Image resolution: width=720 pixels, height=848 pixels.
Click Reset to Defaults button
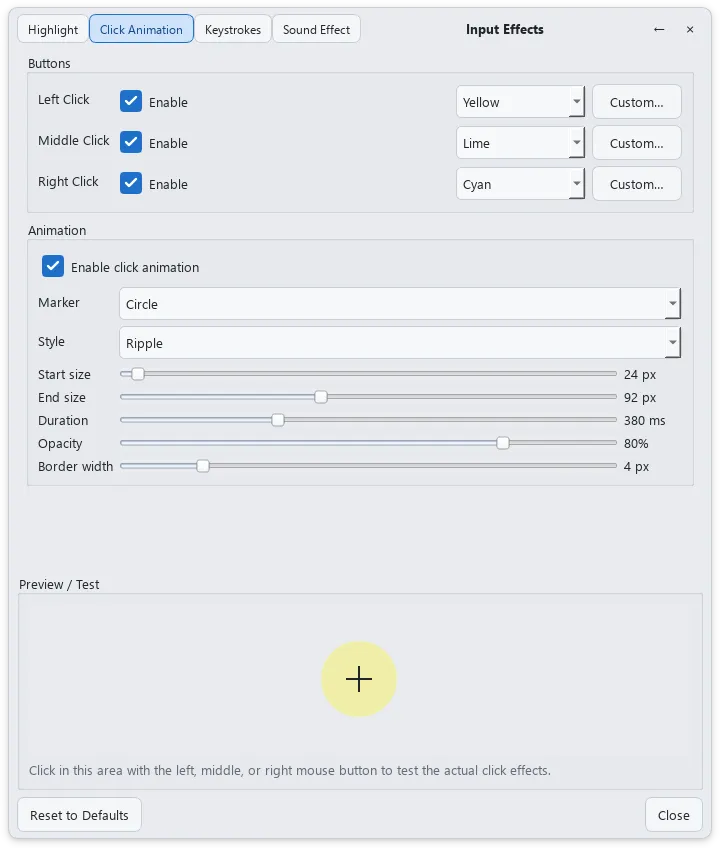[80, 815]
